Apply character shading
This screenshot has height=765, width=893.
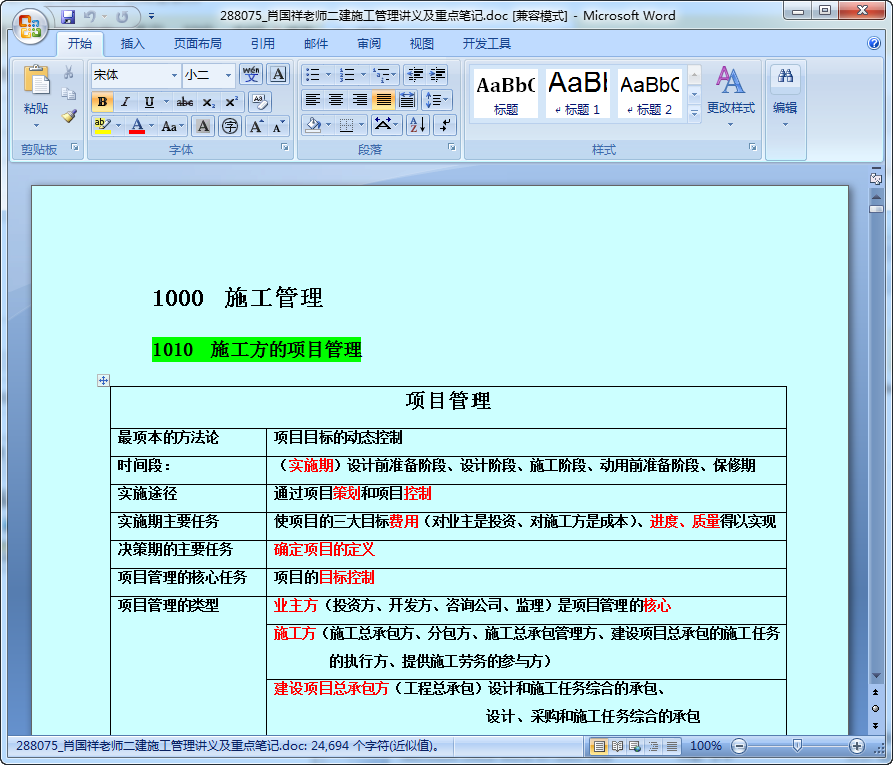point(203,126)
